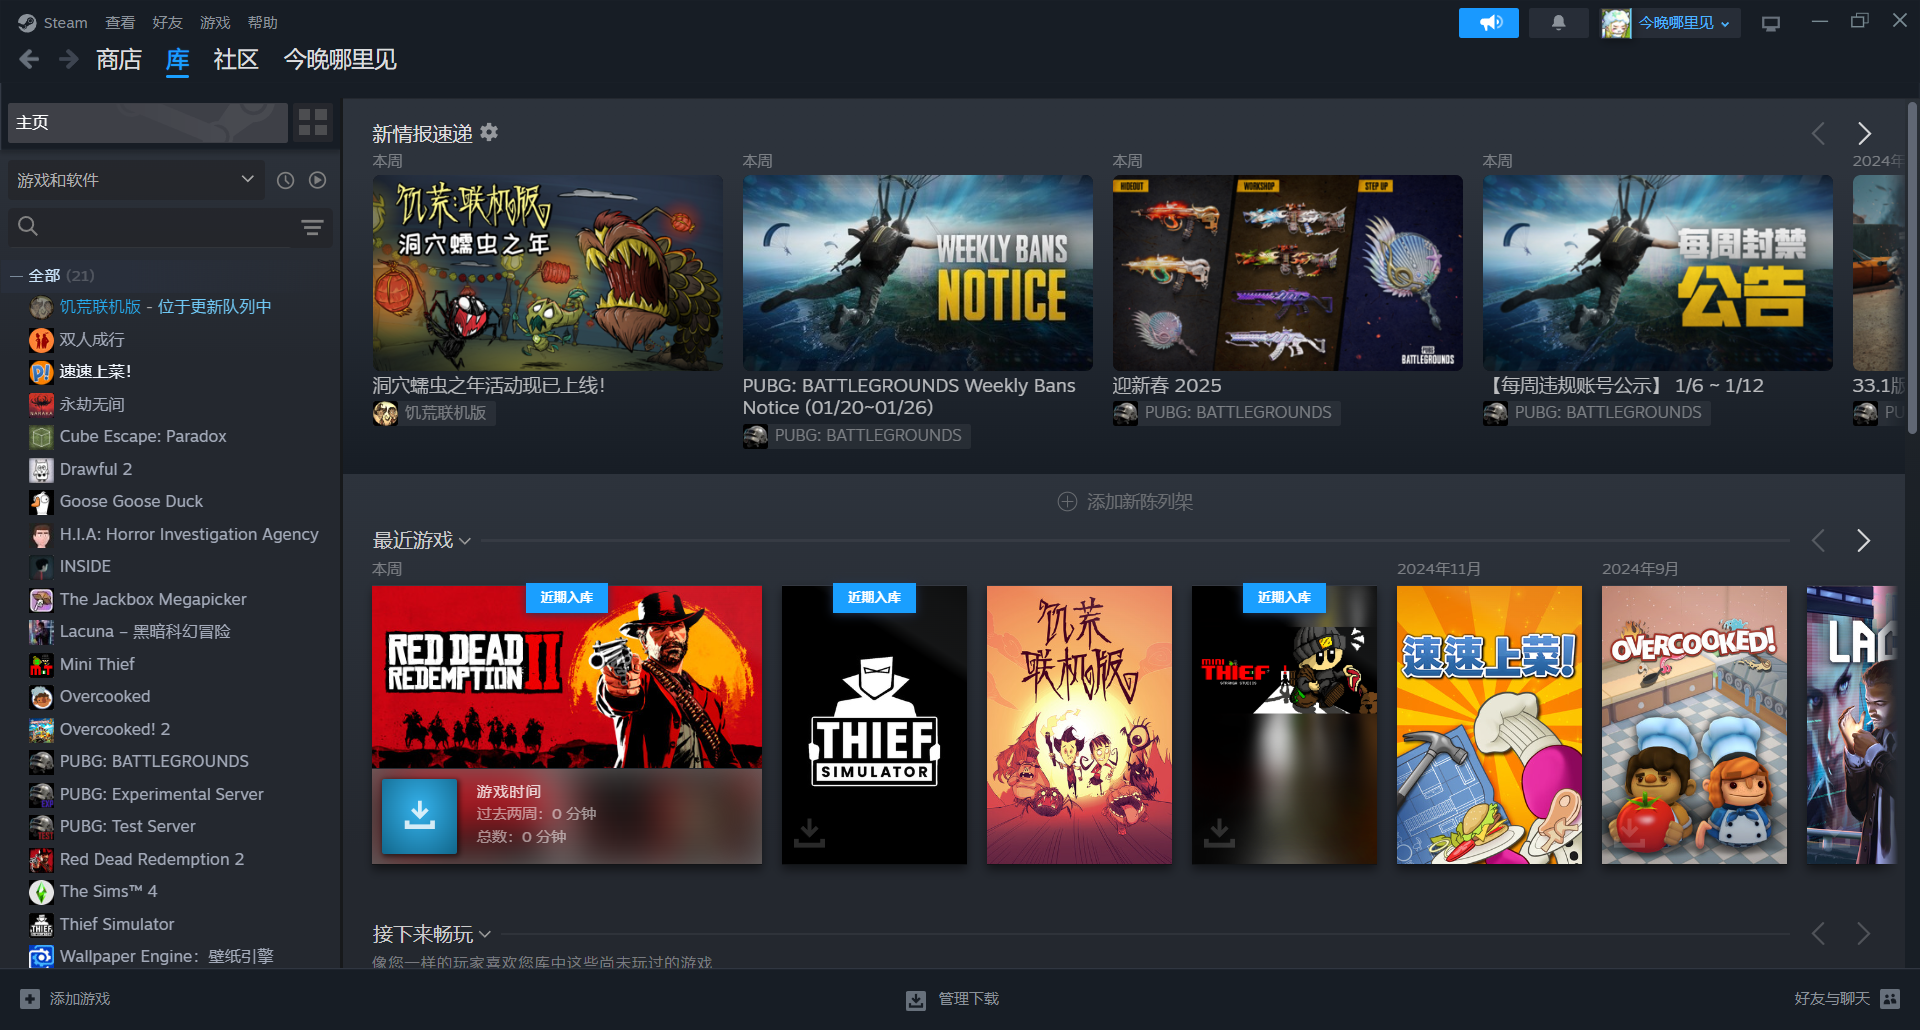This screenshot has width=1920, height=1030.
Task: Click 添加新陈列架 to add a shelf
Action: click(x=1125, y=501)
